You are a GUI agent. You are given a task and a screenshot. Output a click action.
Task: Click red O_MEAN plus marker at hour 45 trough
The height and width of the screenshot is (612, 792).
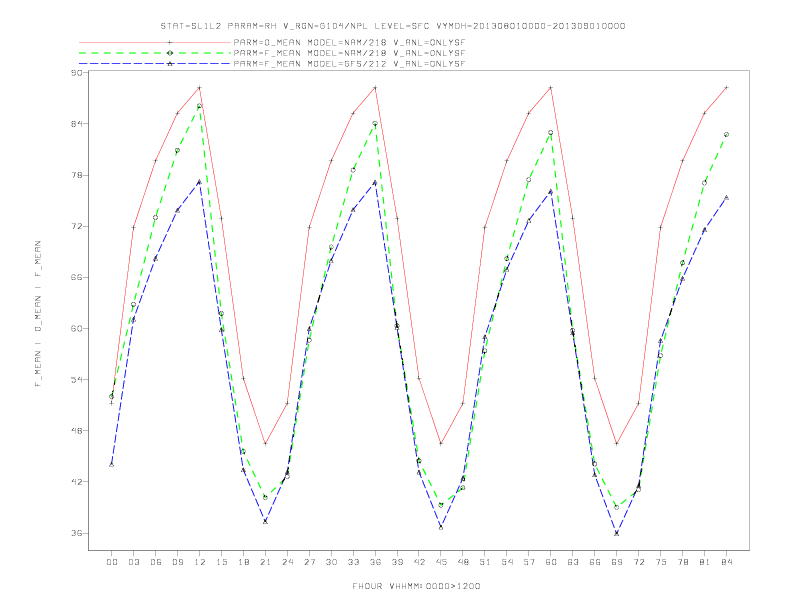point(441,444)
